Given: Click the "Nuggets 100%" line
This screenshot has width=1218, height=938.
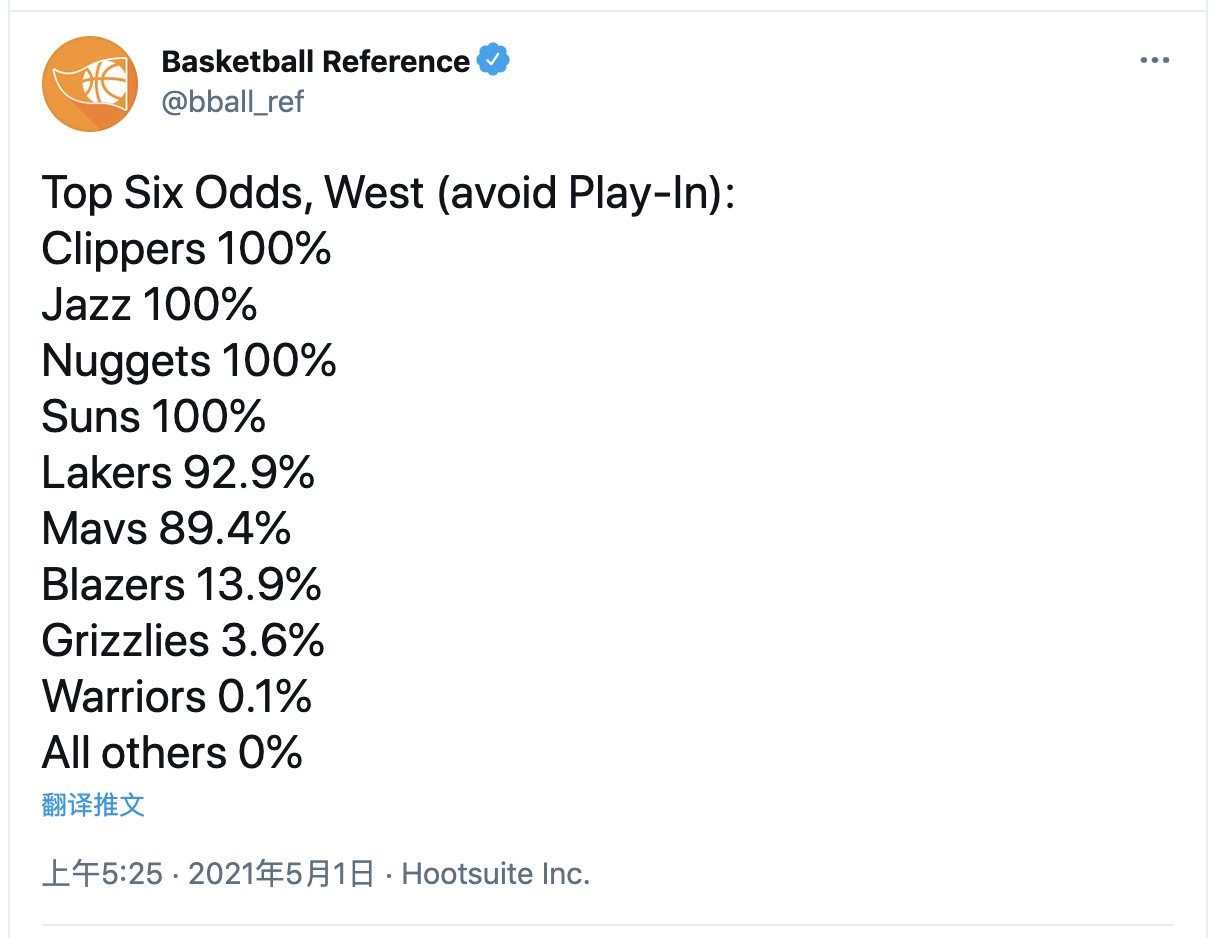Looking at the screenshot, I should tap(189, 361).
